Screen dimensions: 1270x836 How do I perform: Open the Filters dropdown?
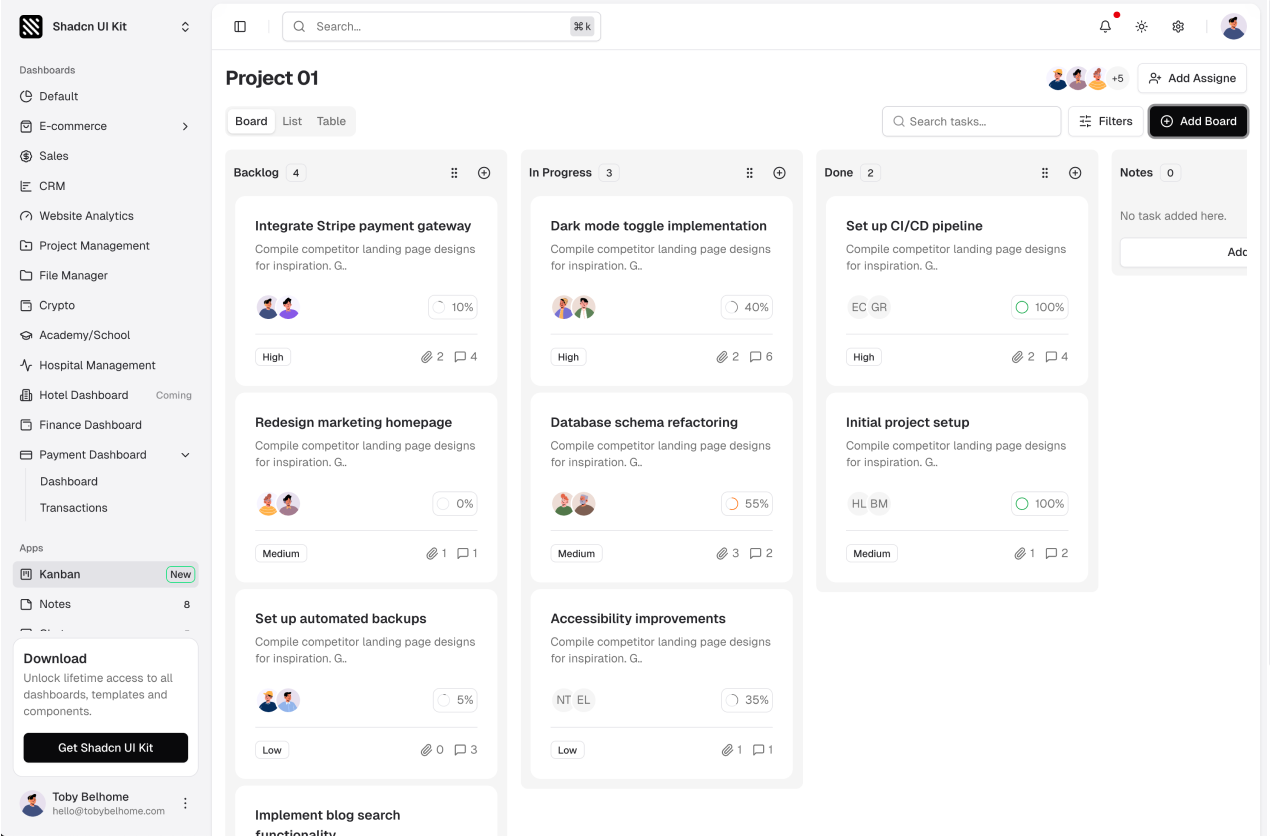(1106, 121)
